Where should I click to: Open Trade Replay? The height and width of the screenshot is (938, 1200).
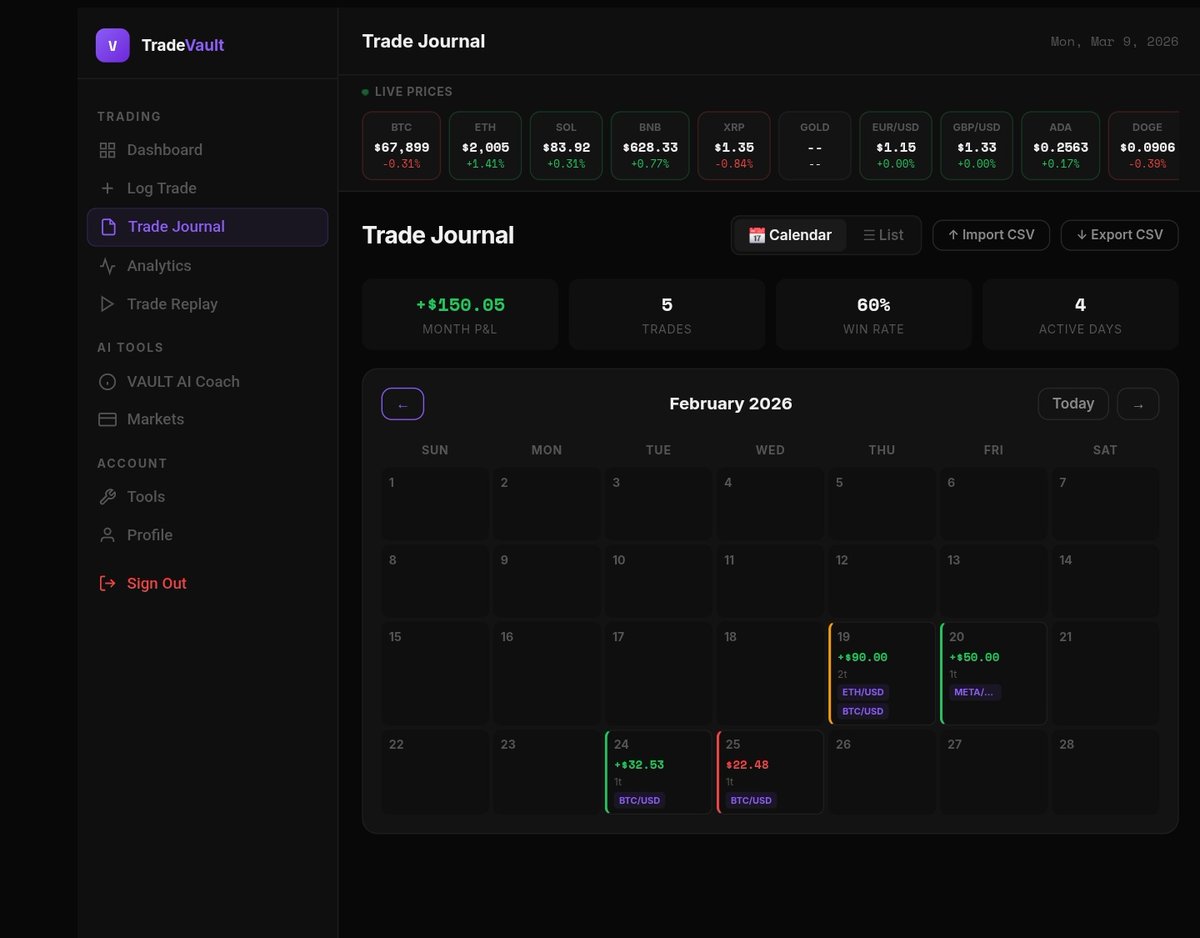207,304
